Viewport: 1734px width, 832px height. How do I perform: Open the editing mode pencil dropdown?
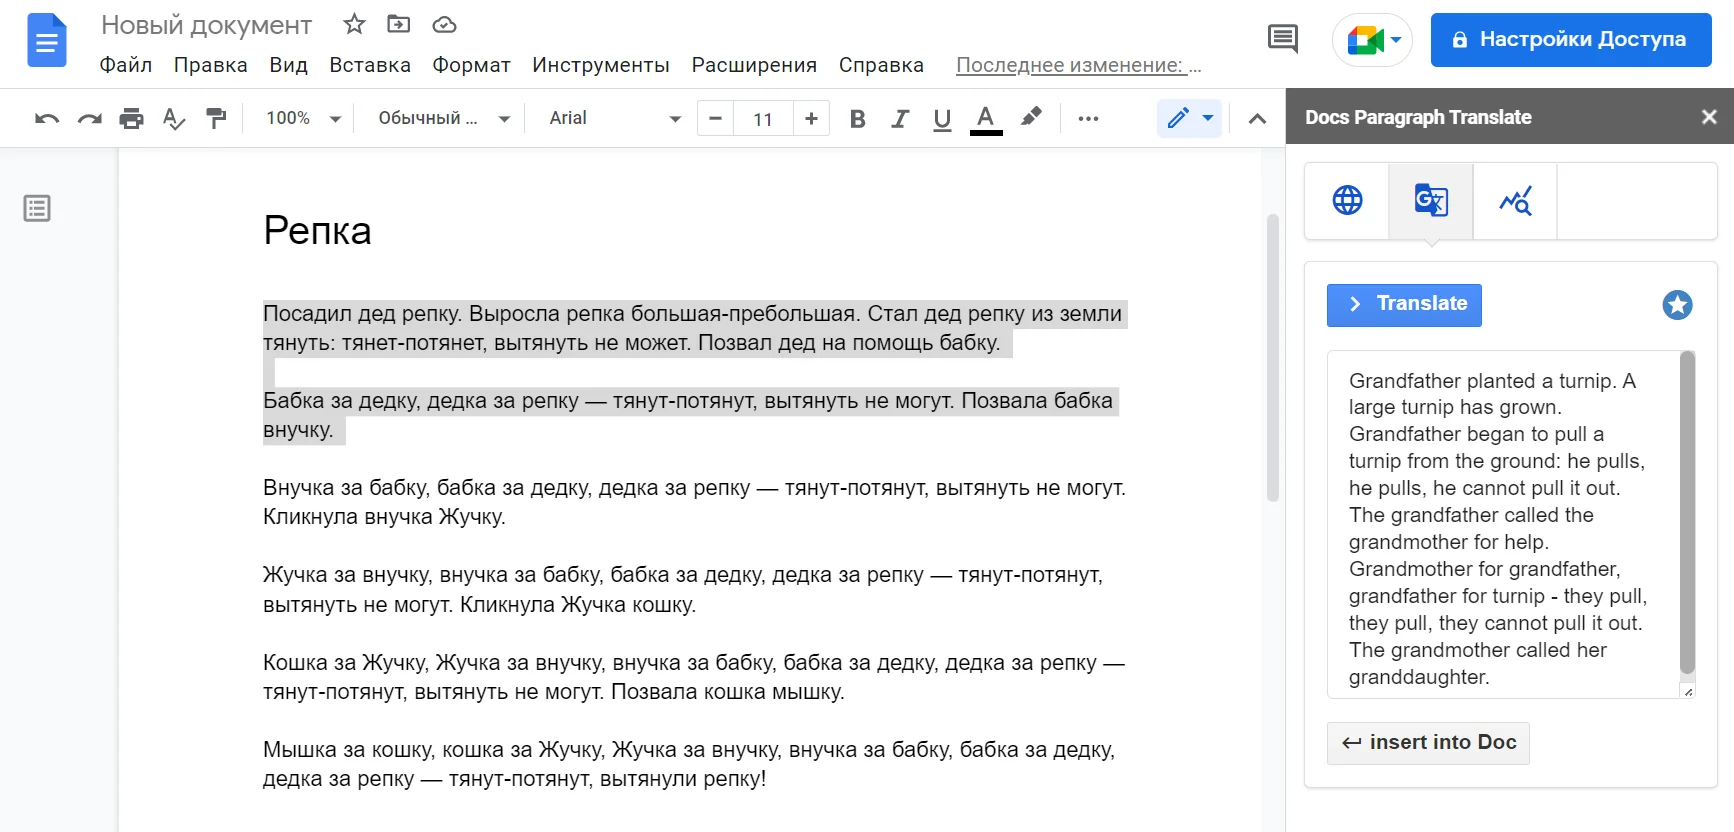1190,118
